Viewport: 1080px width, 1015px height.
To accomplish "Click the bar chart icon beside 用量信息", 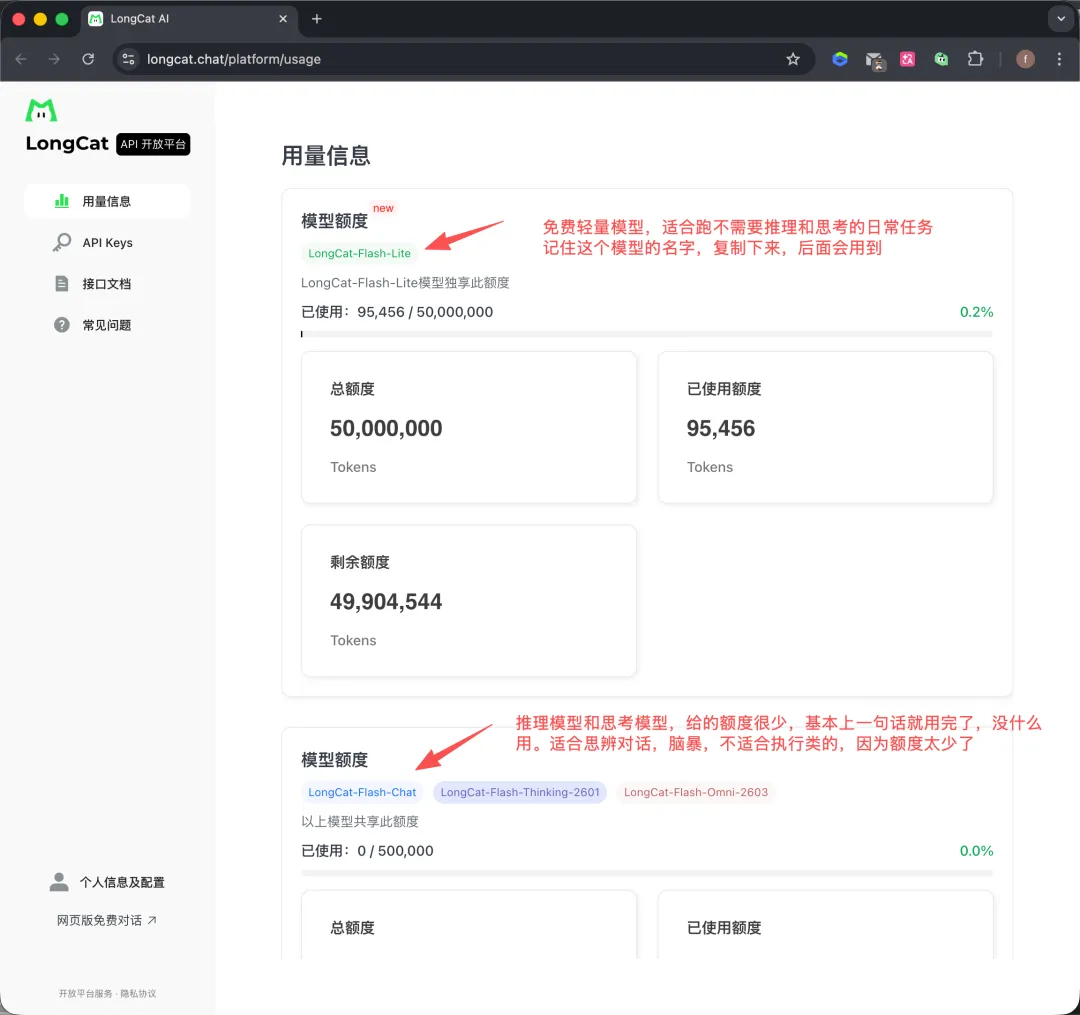I will (62, 201).
